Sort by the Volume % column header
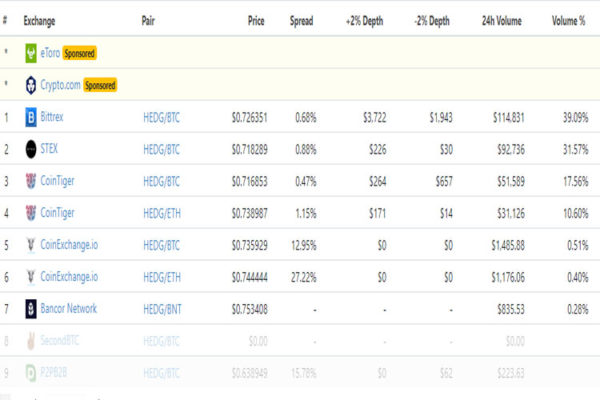The width and height of the screenshot is (600, 400). [568, 21]
